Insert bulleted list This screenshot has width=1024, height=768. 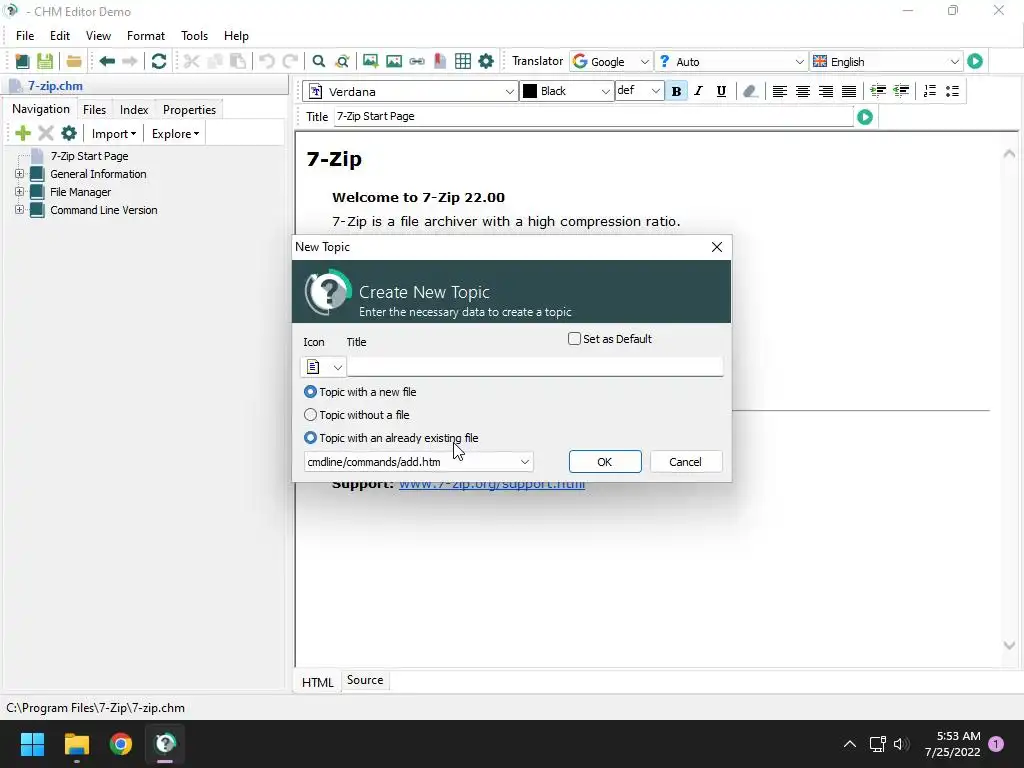click(952, 91)
